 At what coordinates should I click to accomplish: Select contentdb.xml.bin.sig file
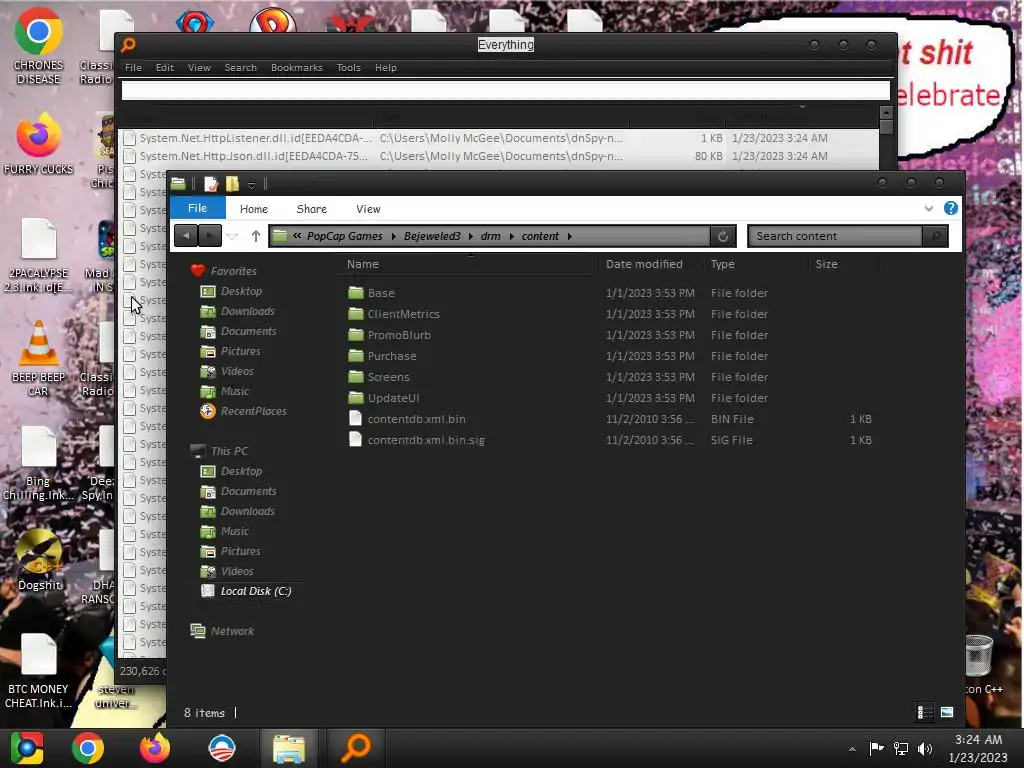pyautogui.click(x=426, y=440)
